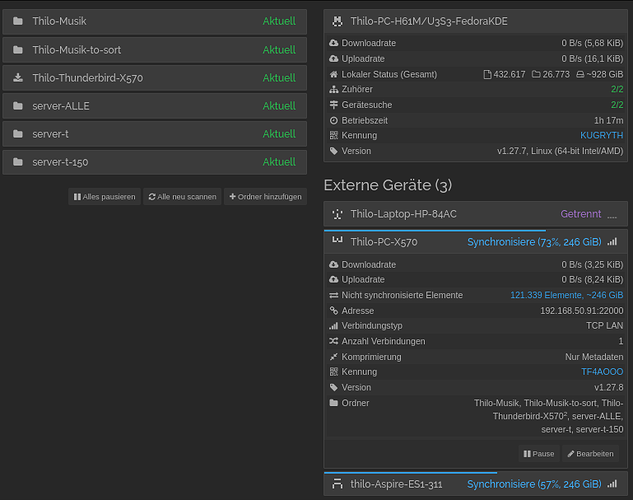Screen dimensions: 633x500
Task: Click the folder icon beside Thilo-Musik
Action: click(x=17, y=21)
